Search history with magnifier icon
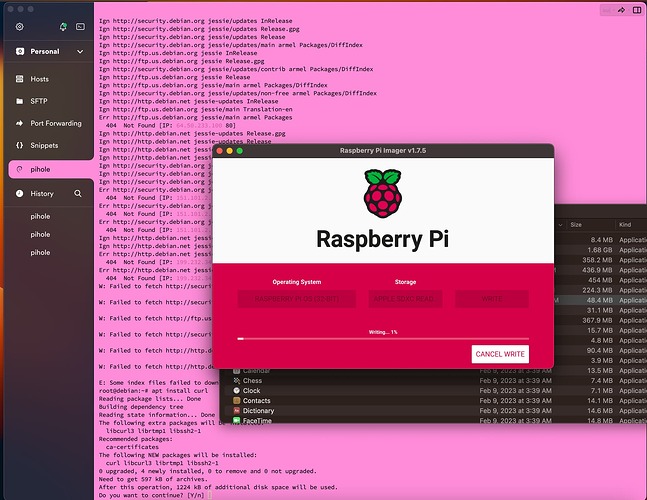The height and width of the screenshot is (500, 647). 78,193
